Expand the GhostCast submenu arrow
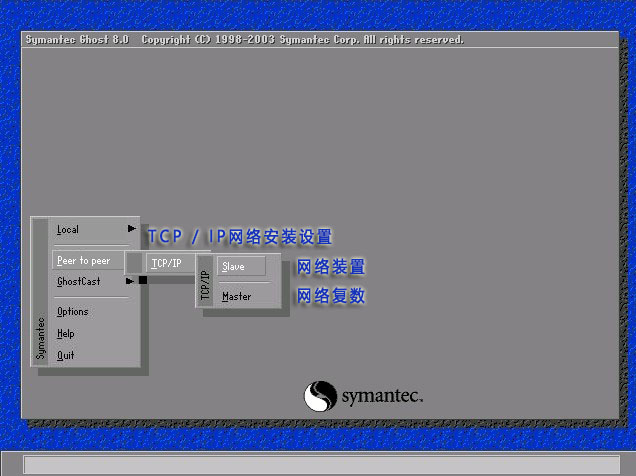This screenshot has width=636, height=476. [x=129, y=281]
